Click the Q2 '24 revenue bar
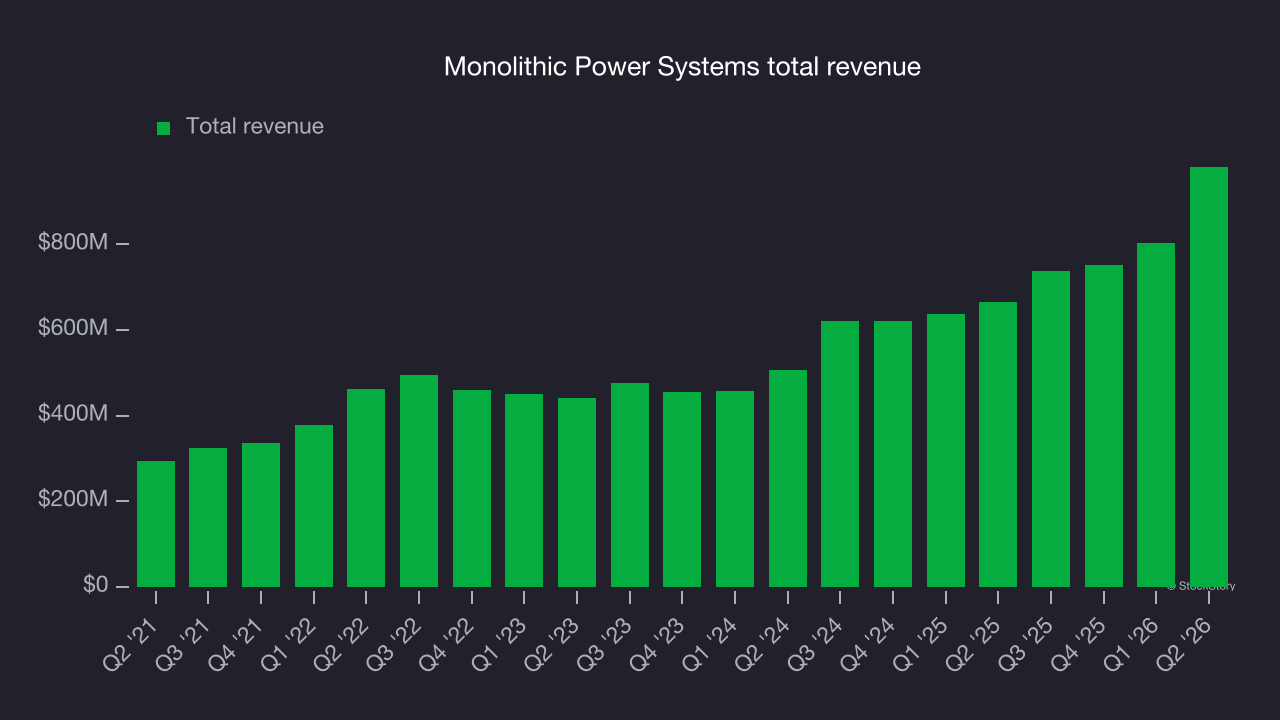This screenshot has width=1280, height=720. [788, 479]
